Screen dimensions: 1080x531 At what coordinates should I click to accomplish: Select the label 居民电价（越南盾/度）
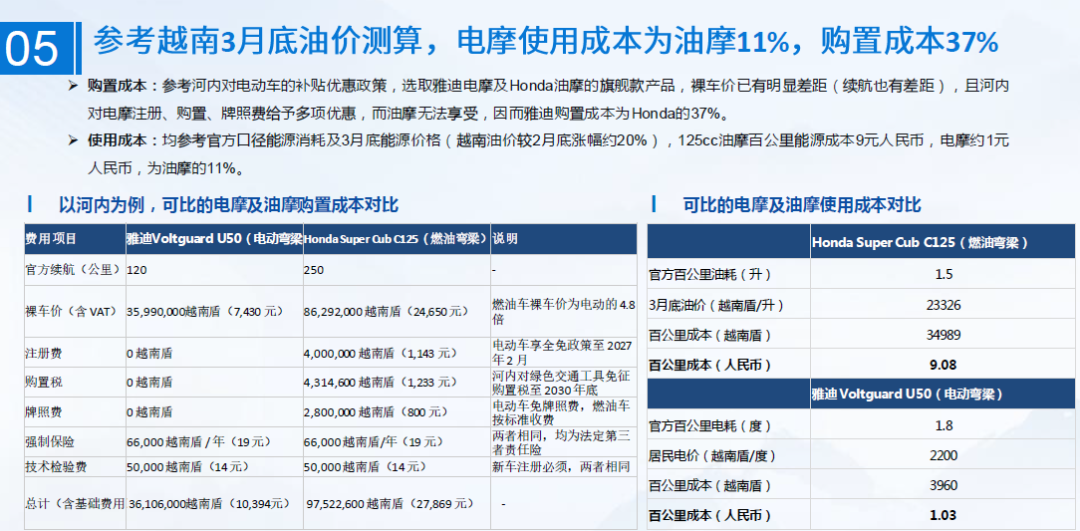click(x=714, y=455)
